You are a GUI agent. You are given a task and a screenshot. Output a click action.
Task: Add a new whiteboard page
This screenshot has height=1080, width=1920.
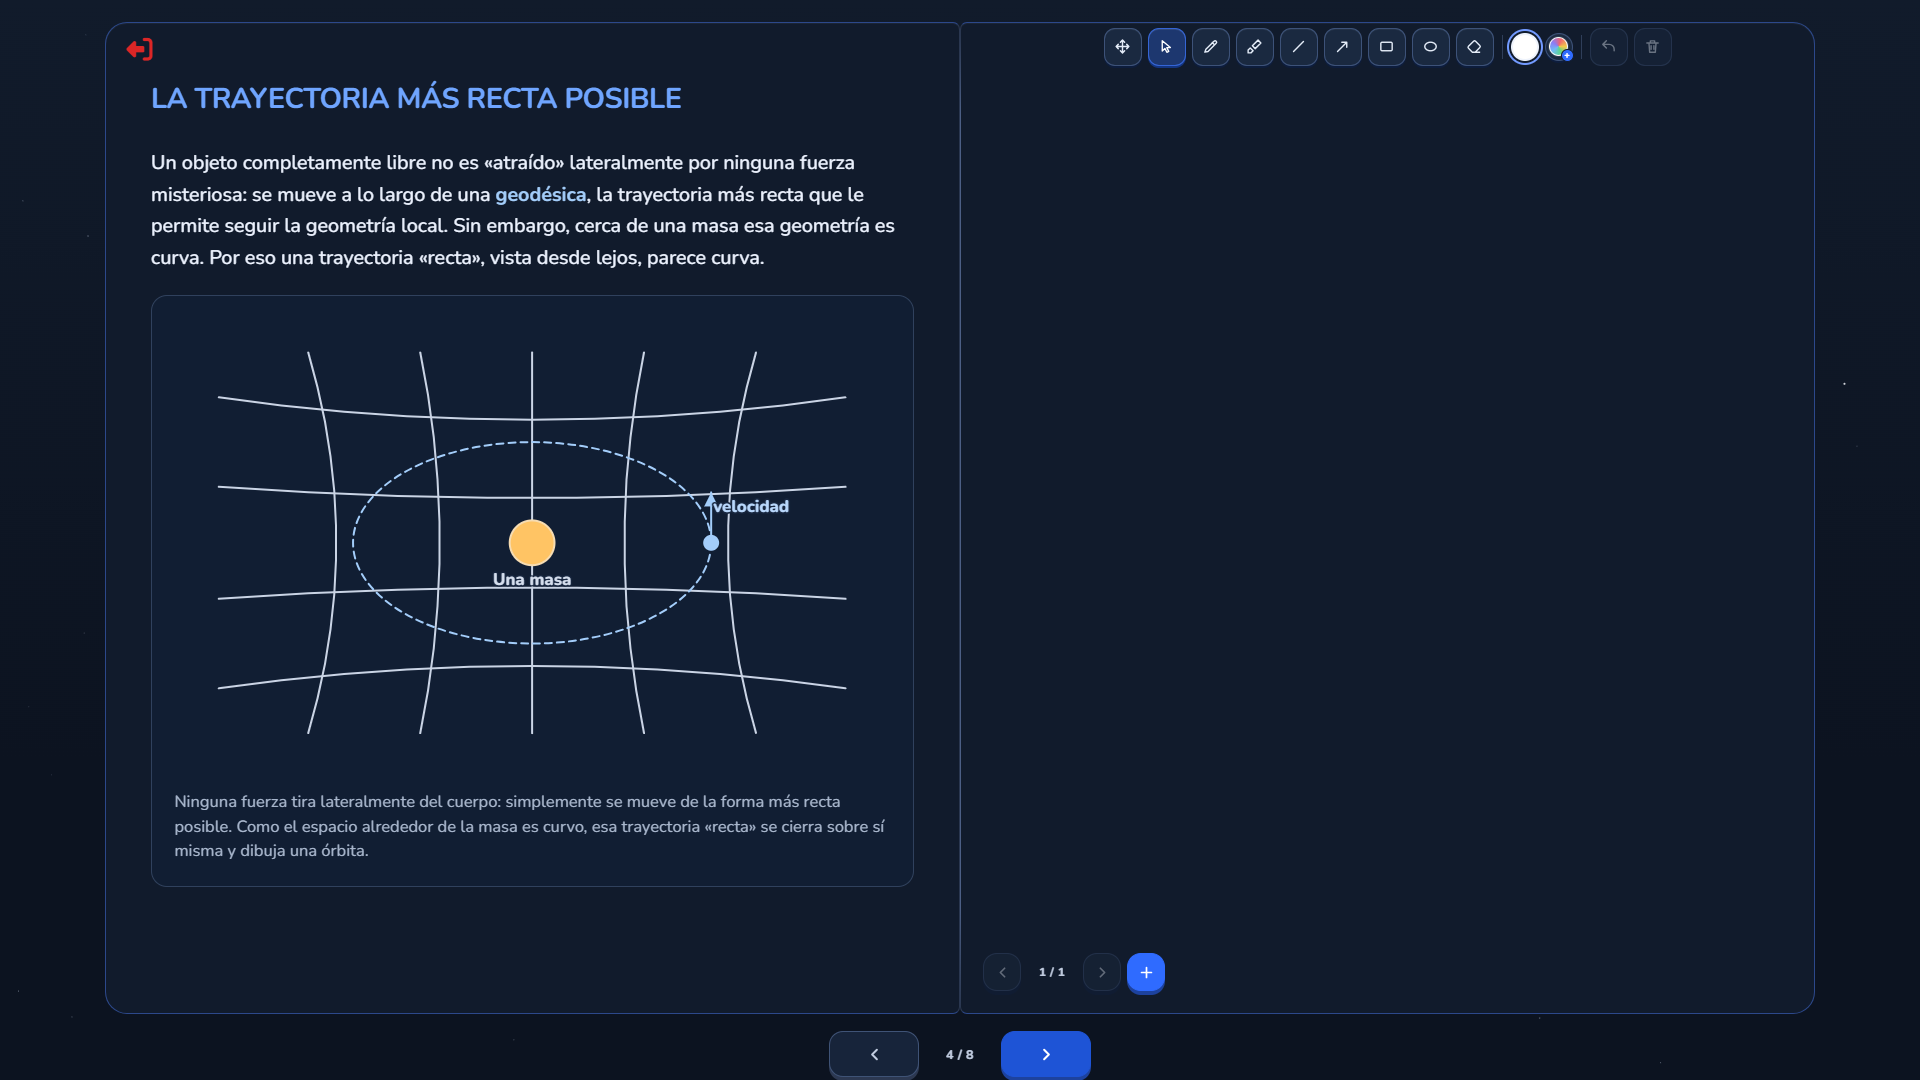[1146, 972]
